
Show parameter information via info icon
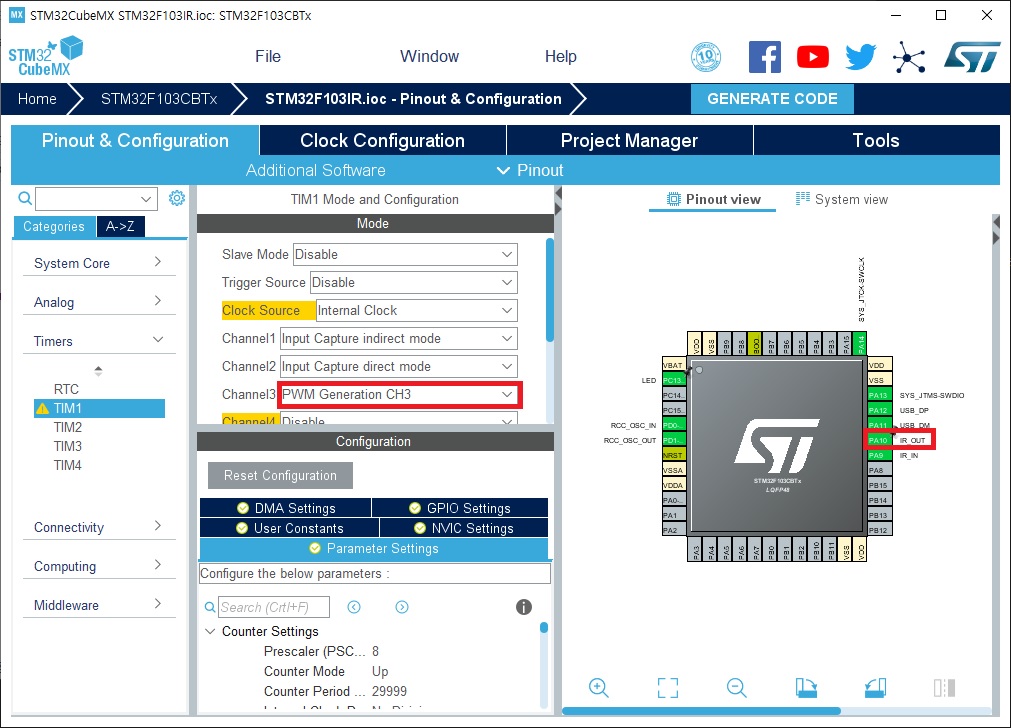pyautogui.click(x=524, y=607)
